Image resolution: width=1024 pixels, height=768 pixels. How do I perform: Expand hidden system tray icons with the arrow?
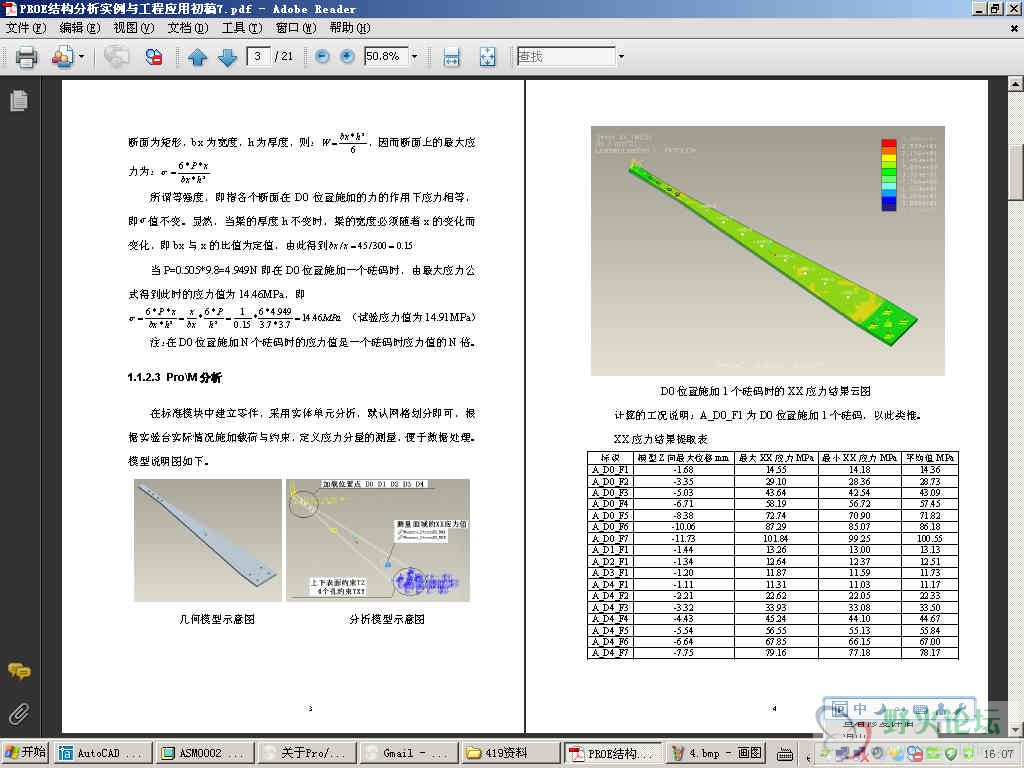(808, 758)
